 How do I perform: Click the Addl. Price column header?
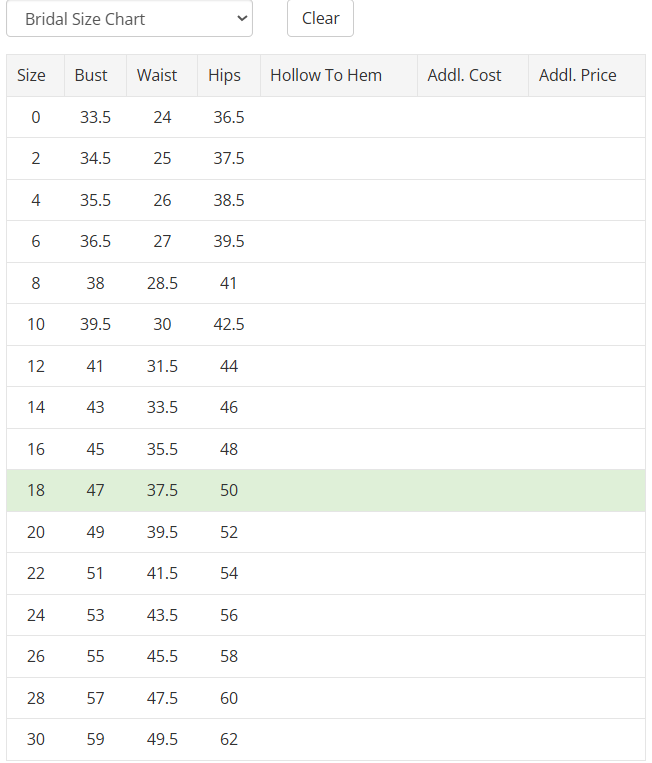(578, 75)
